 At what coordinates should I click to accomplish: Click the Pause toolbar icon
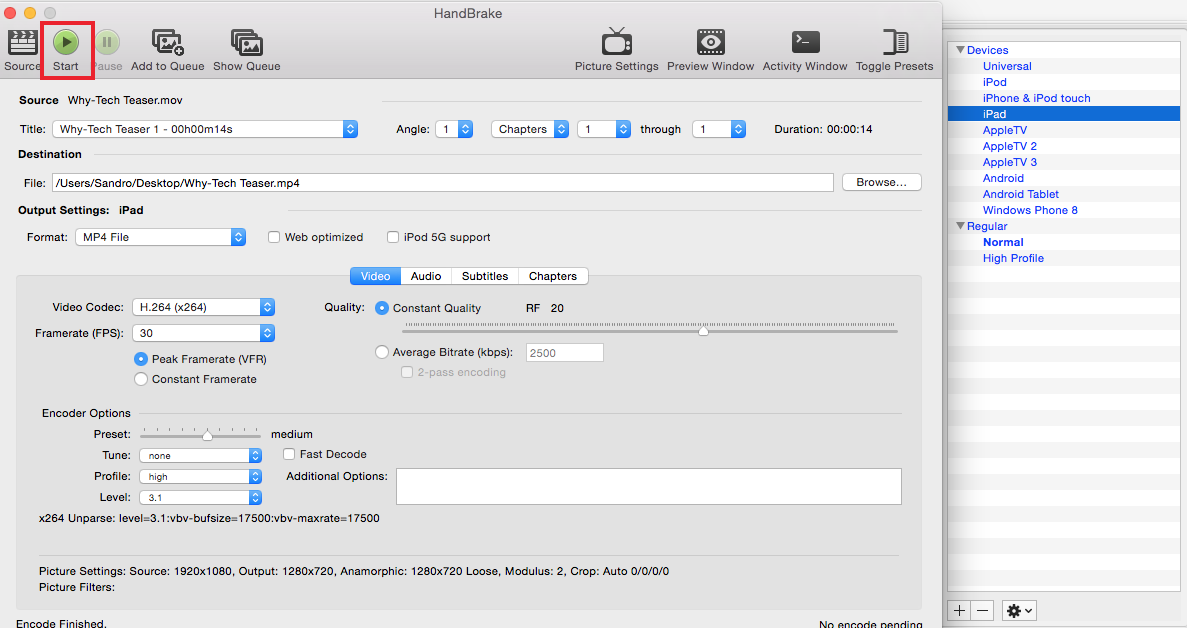click(x=107, y=42)
